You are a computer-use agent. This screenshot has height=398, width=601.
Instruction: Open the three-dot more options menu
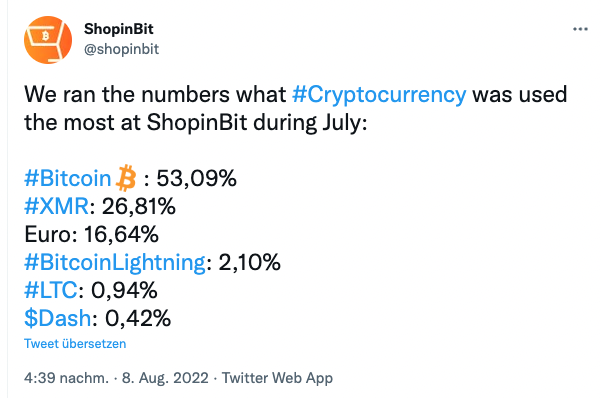pos(580,29)
